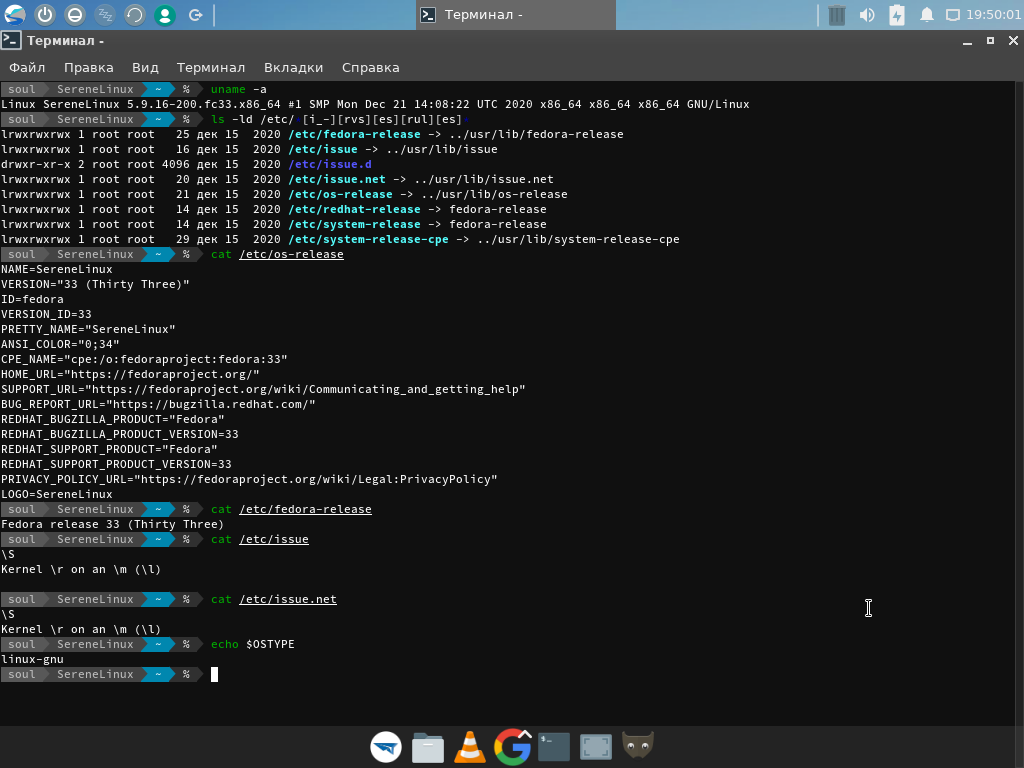This screenshot has width=1024, height=768.
Task: Select the Терминал task in top panel
Action: (x=516, y=14)
